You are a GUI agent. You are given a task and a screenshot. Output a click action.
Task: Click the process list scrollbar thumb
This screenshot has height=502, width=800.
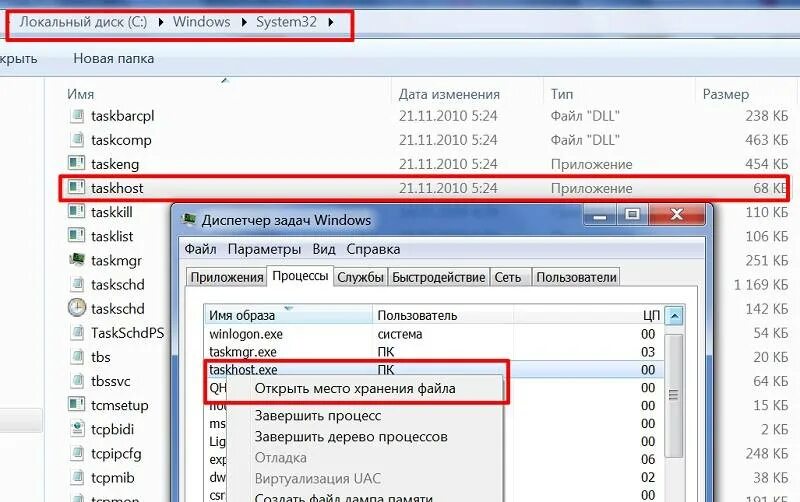674,395
